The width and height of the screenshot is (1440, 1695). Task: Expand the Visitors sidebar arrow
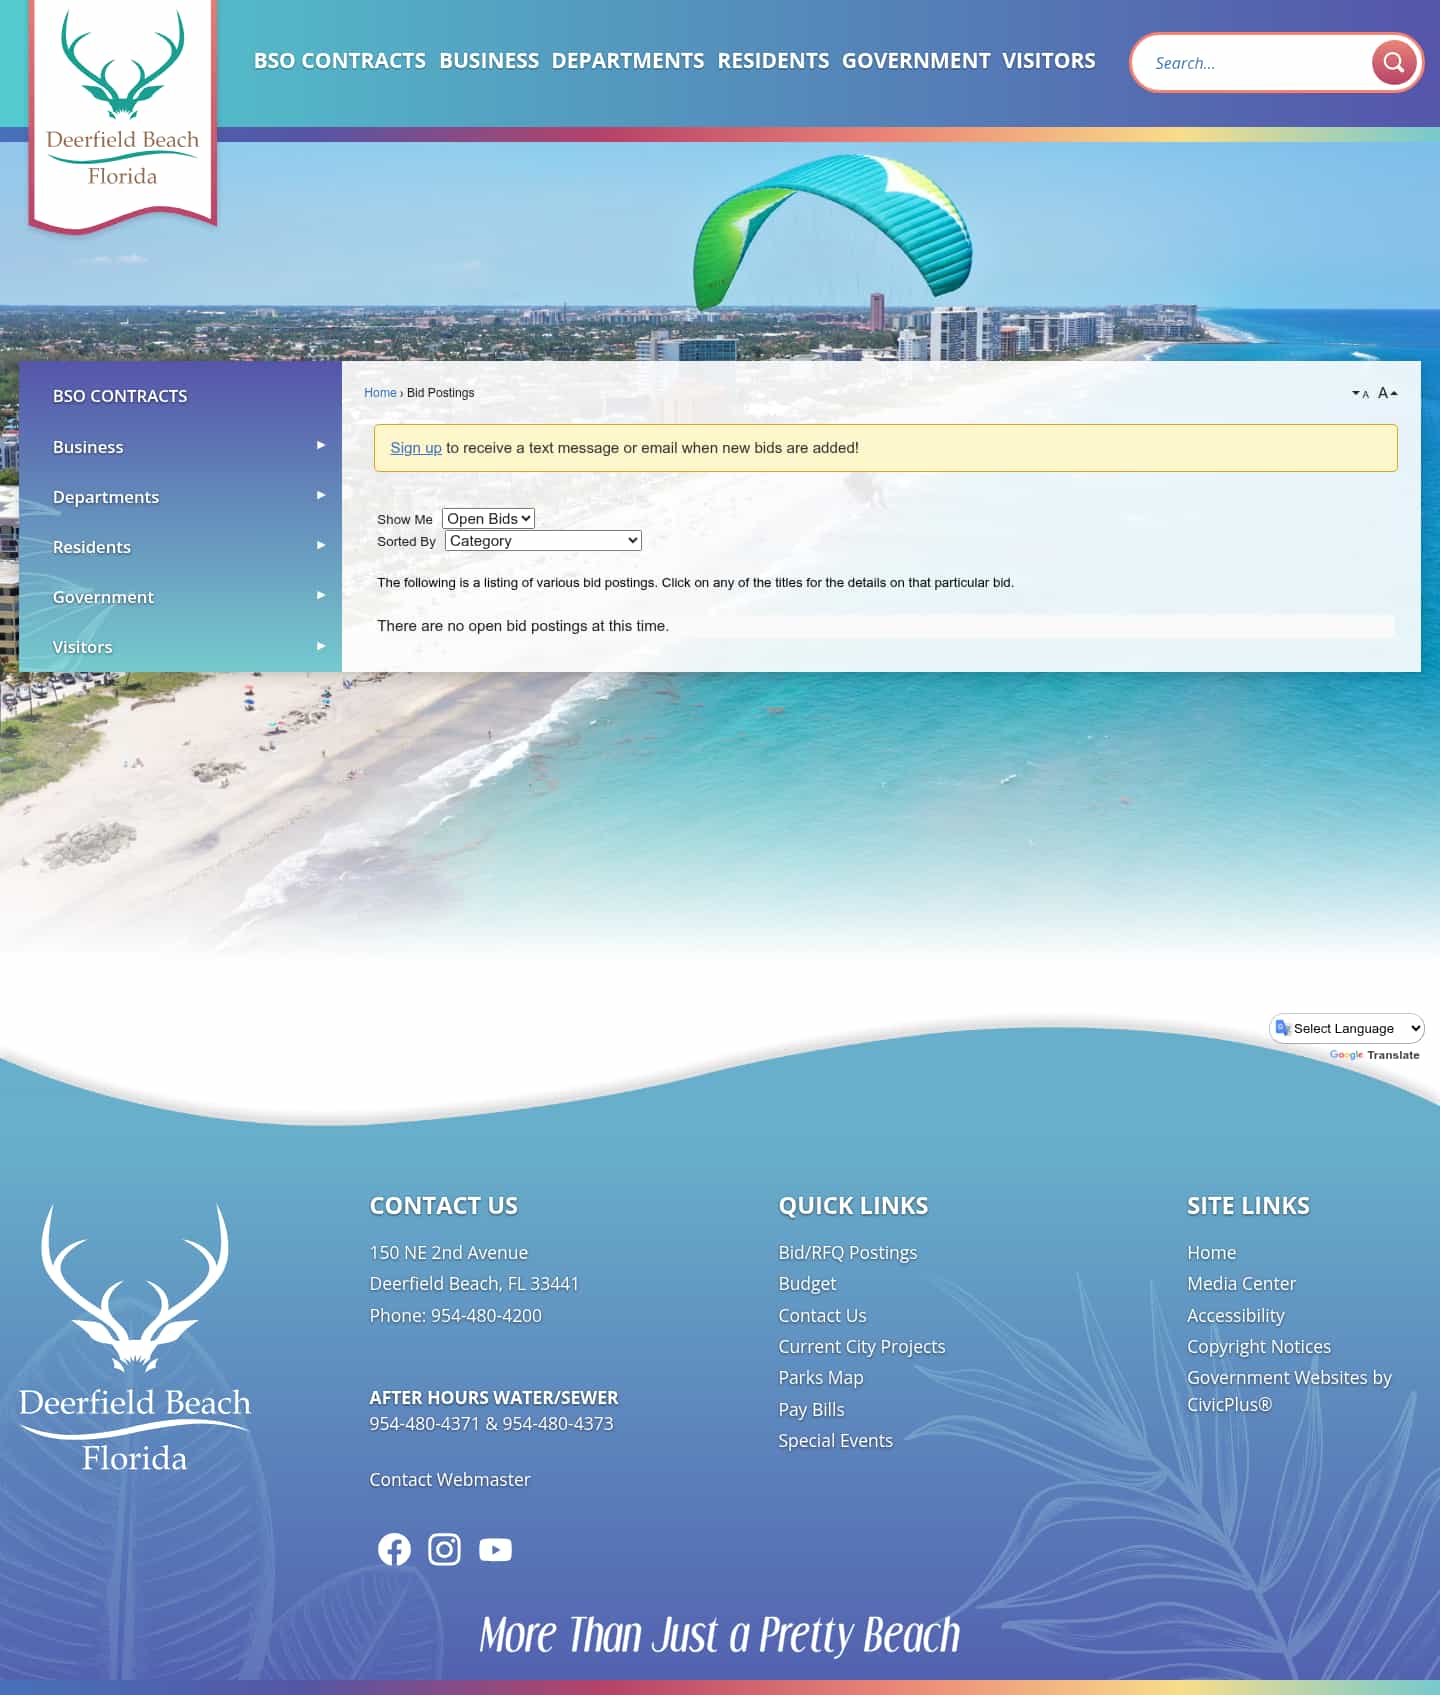(x=321, y=646)
